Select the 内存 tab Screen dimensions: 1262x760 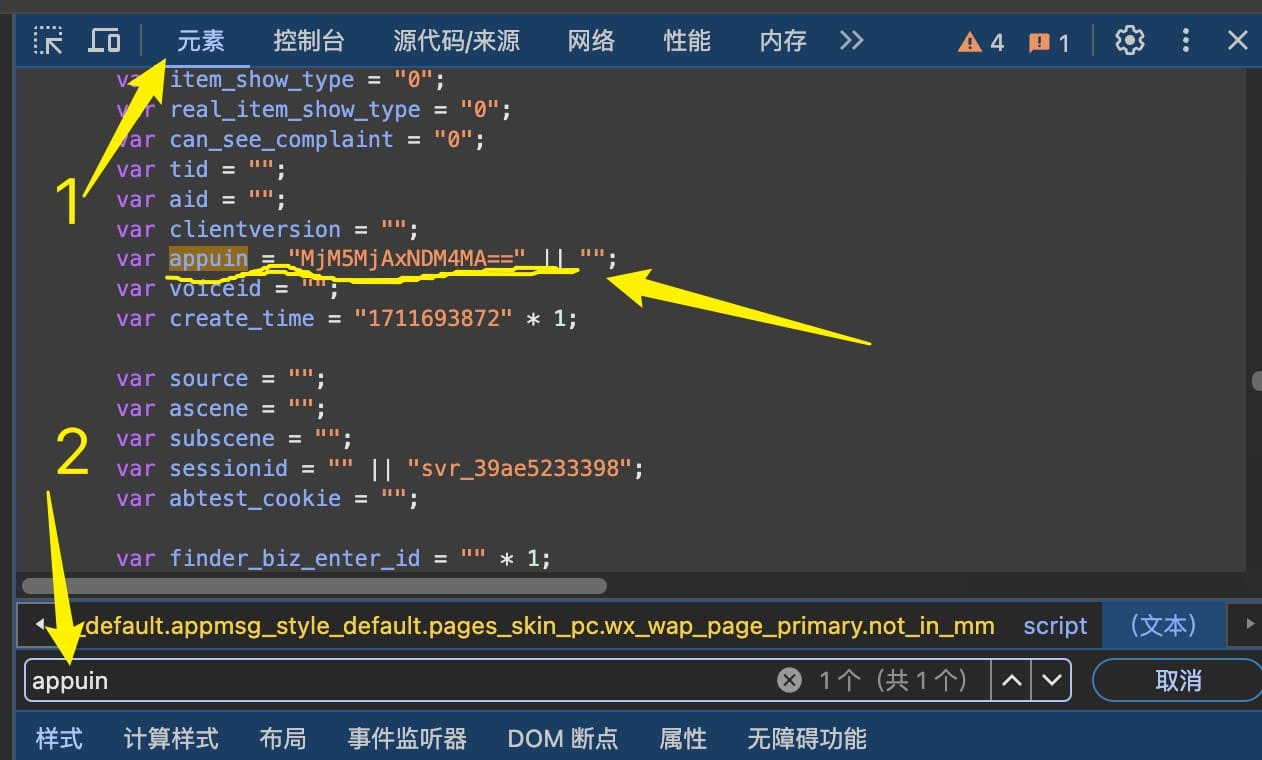[x=783, y=41]
